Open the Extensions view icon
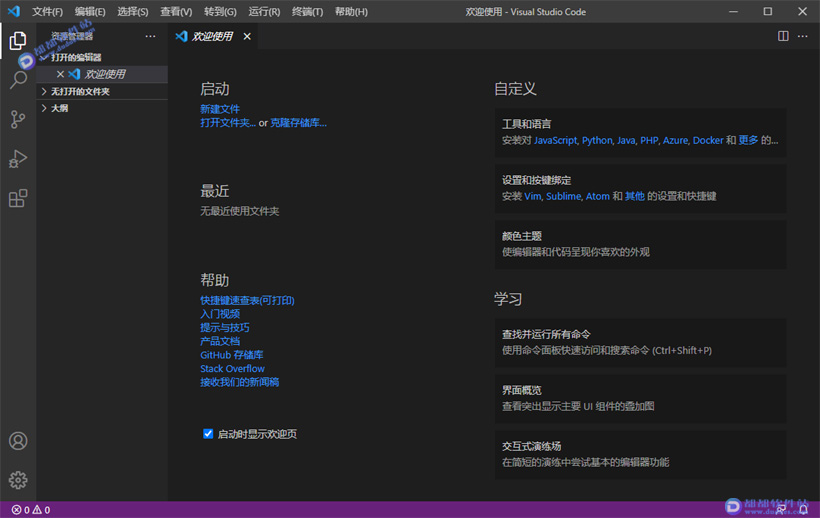820x518 pixels. [x=18, y=198]
